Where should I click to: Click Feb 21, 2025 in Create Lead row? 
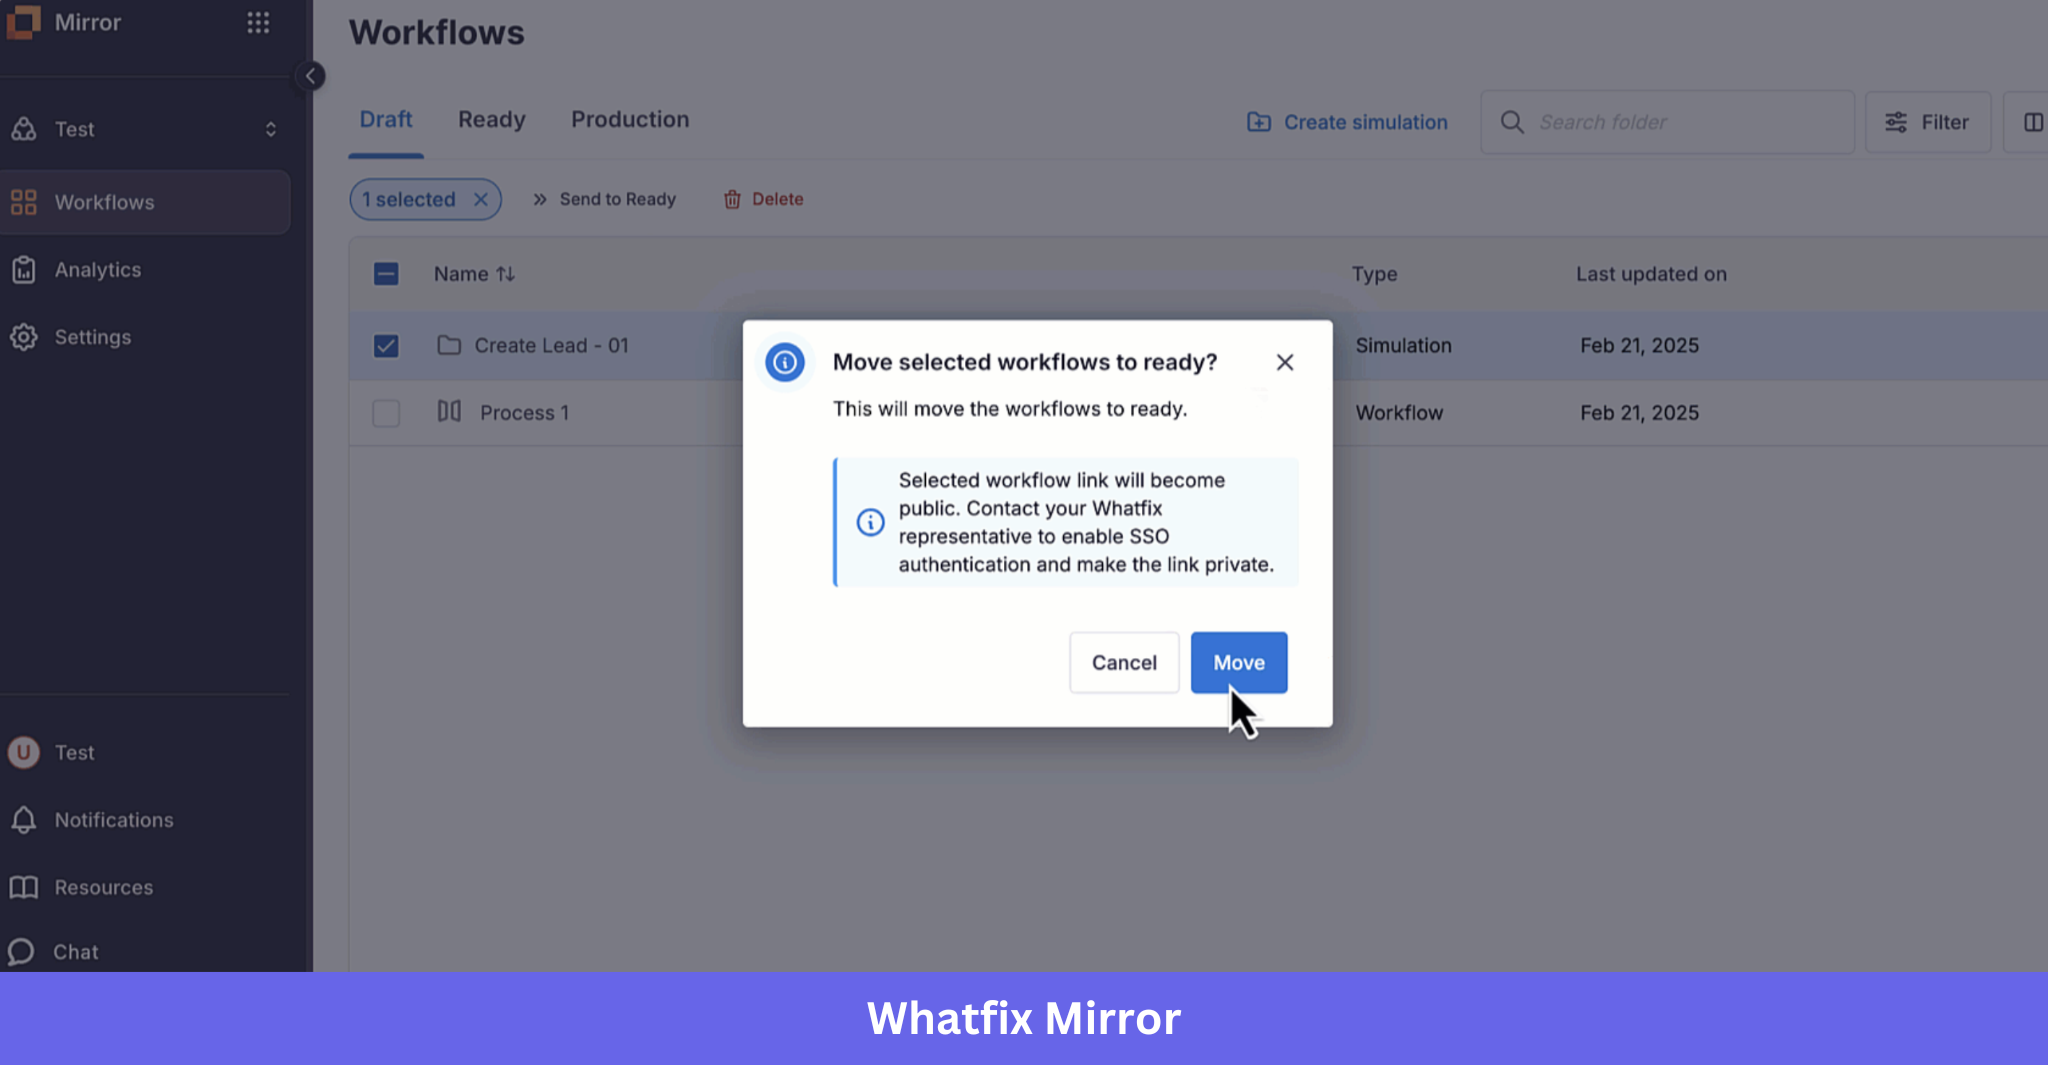[x=1639, y=345]
